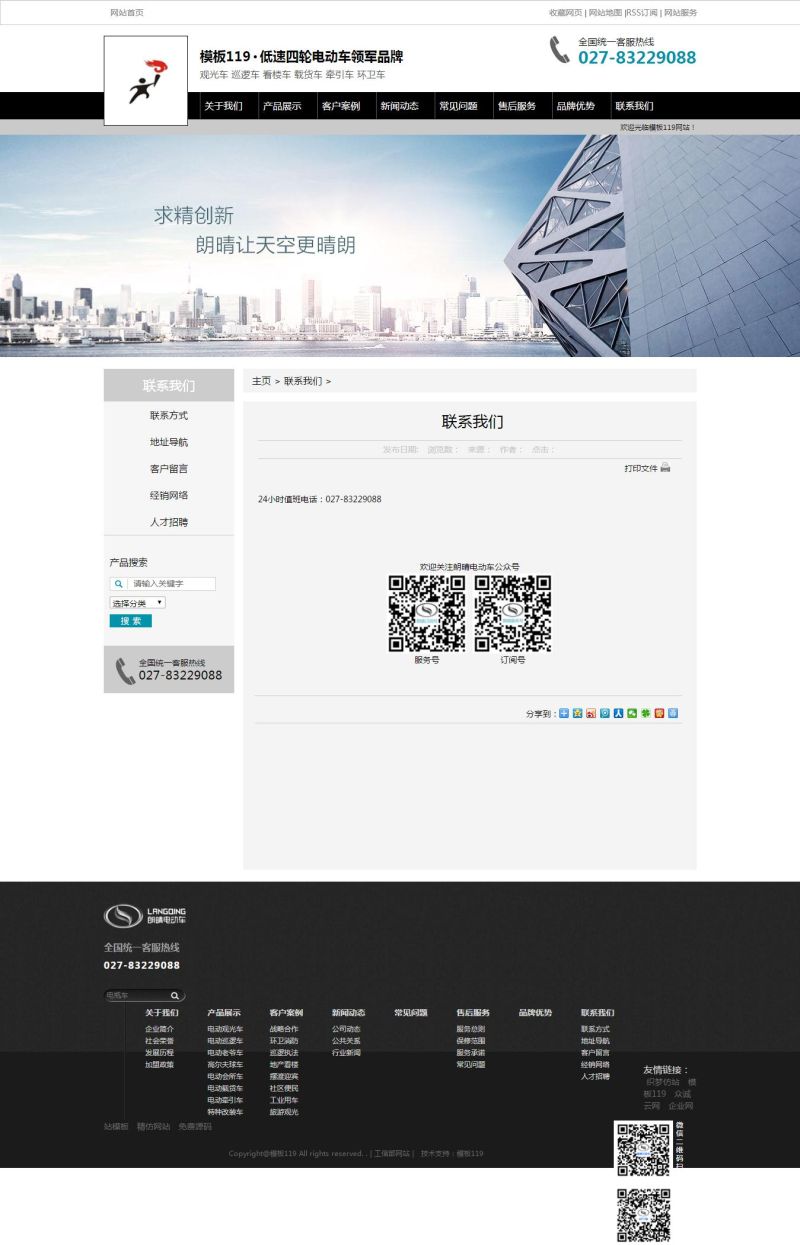
Task: Open 售后服务 in the main navigation
Action: pyautogui.click(x=517, y=106)
